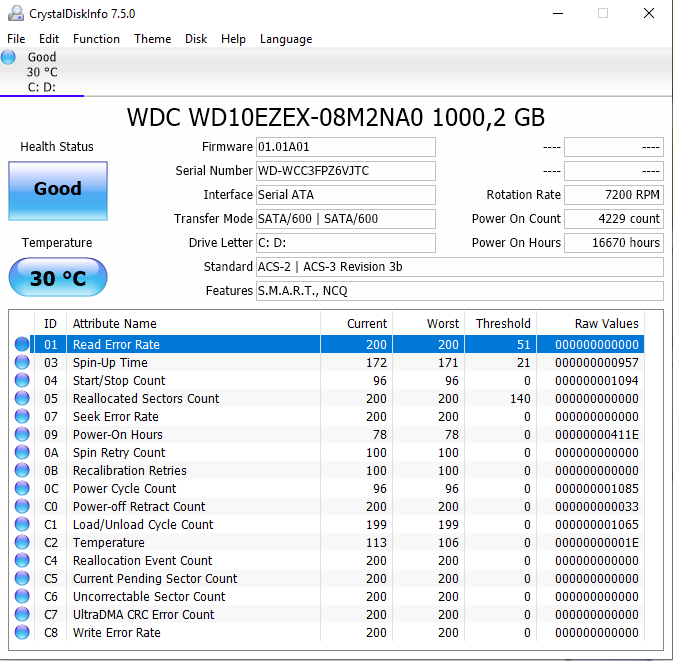
Task: Click worst value 171 in Spin-Up Time row
Action: pyautogui.click(x=448, y=363)
